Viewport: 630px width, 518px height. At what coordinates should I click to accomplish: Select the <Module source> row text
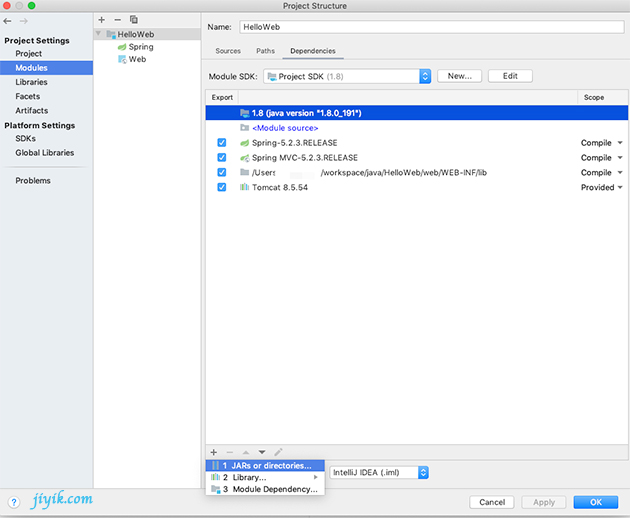coord(285,128)
